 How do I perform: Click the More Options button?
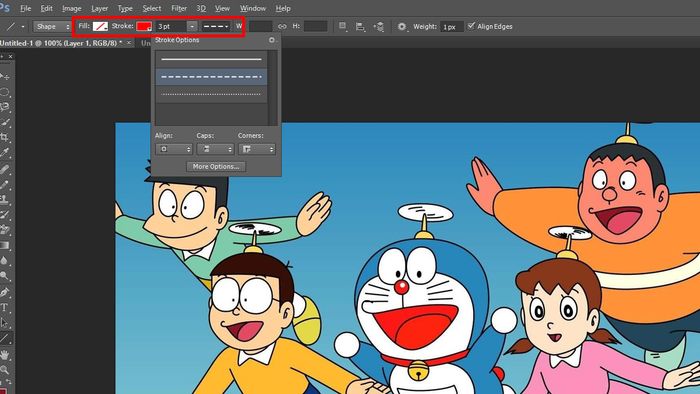pyautogui.click(x=216, y=166)
